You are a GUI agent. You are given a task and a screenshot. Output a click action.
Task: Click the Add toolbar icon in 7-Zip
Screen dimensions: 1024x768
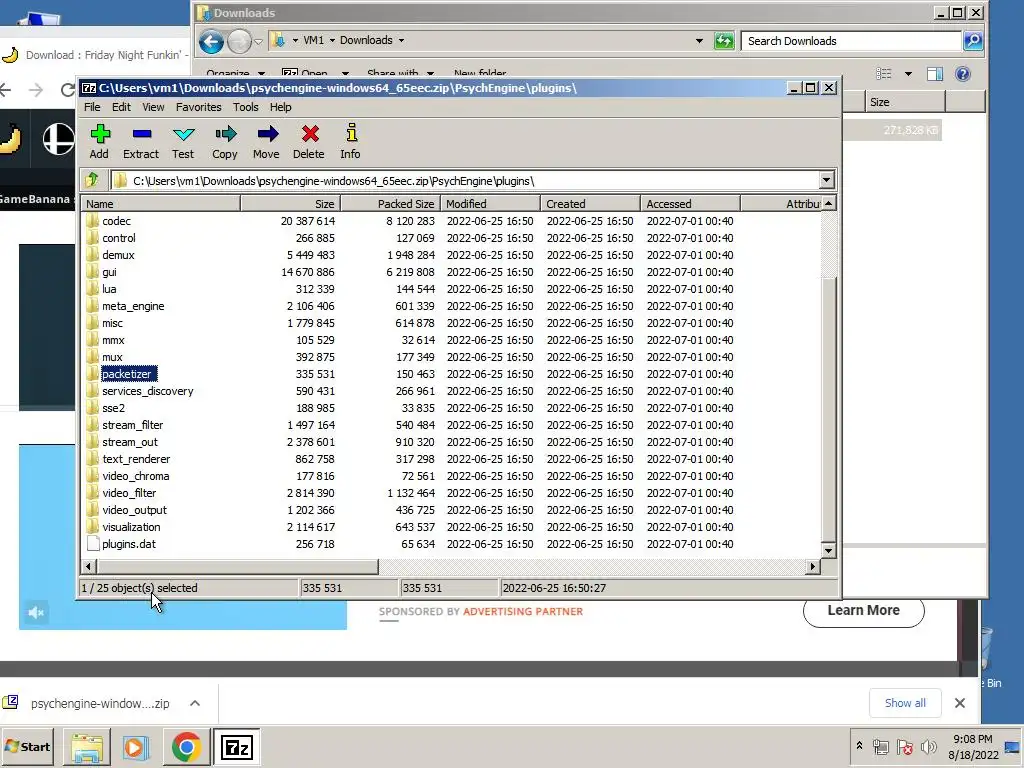(x=99, y=141)
